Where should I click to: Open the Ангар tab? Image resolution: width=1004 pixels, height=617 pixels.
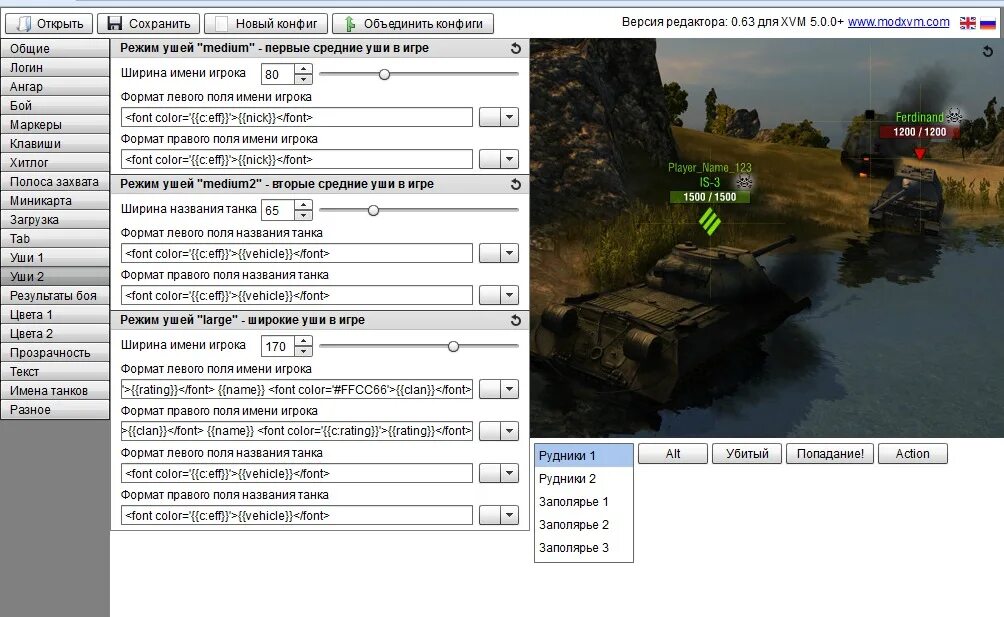coord(55,86)
